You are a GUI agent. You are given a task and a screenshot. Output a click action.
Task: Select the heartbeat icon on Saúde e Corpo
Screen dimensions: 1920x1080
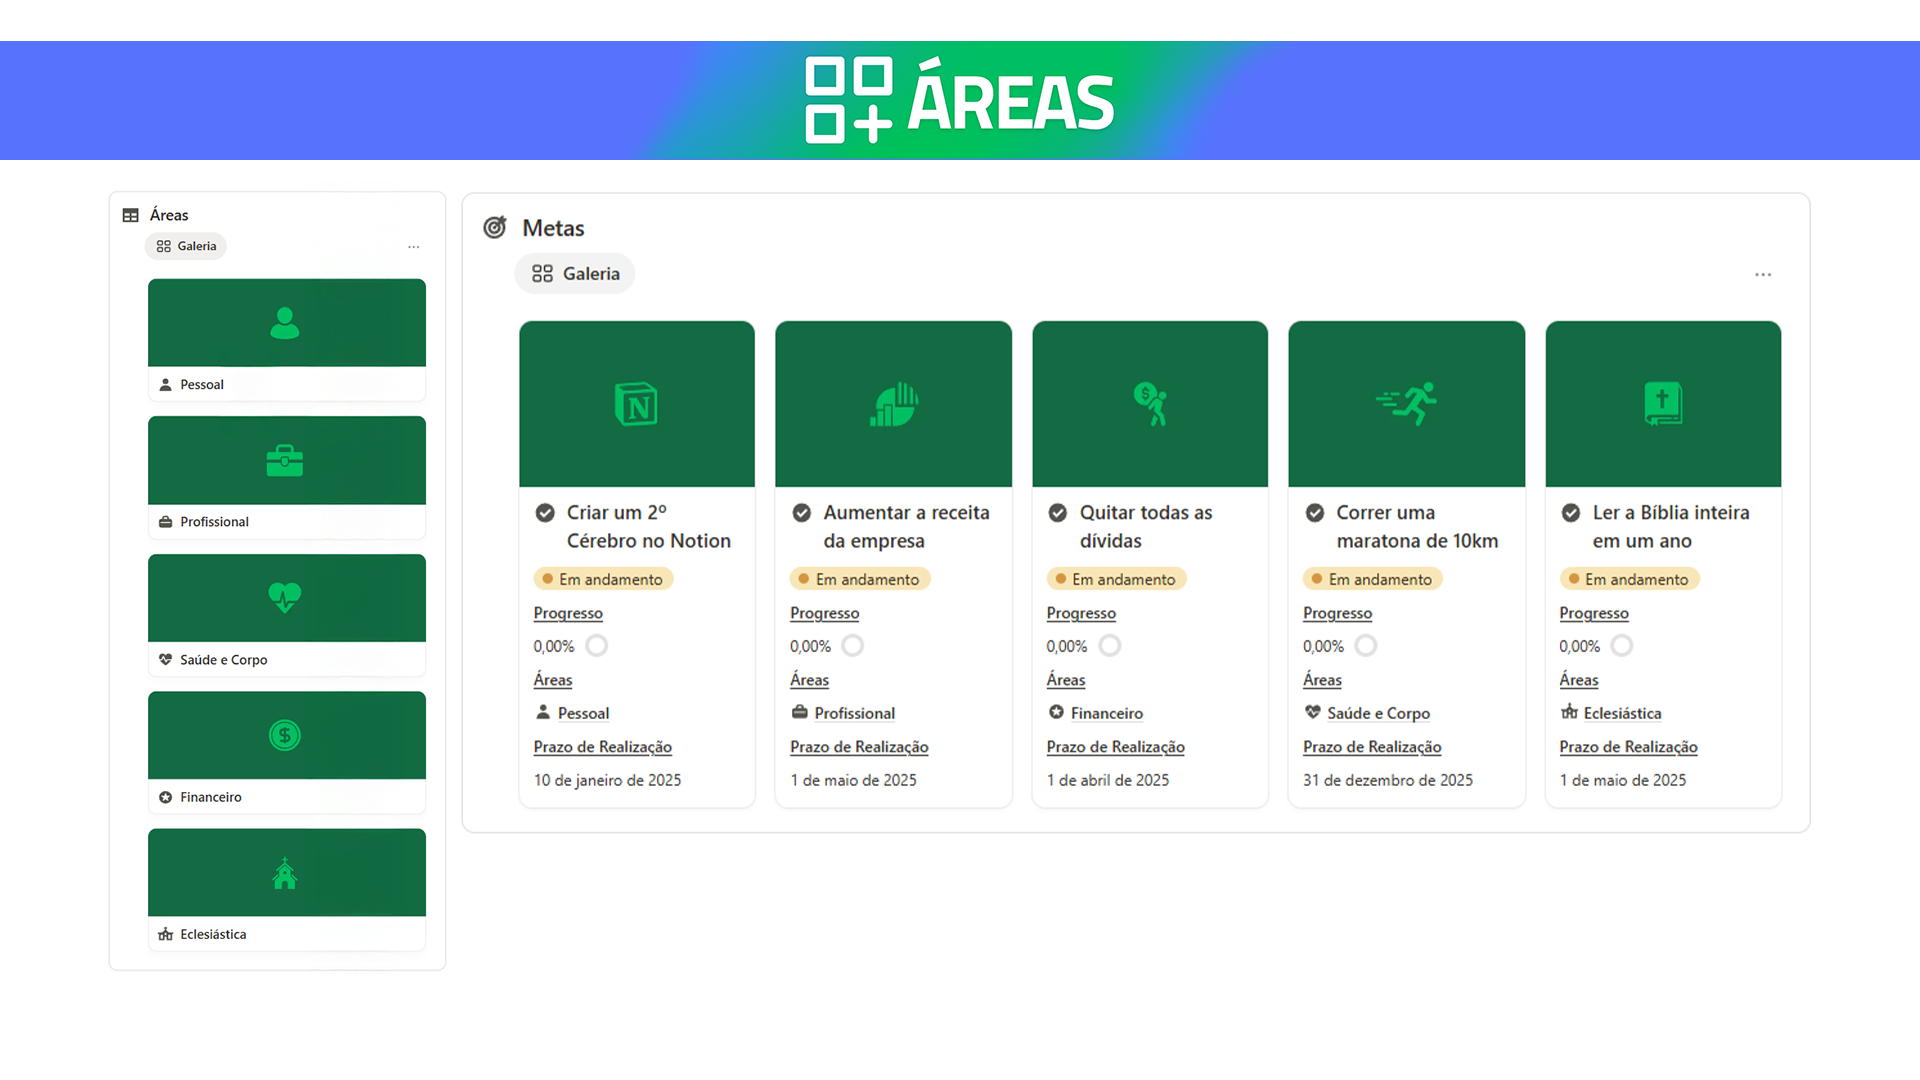click(286, 597)
